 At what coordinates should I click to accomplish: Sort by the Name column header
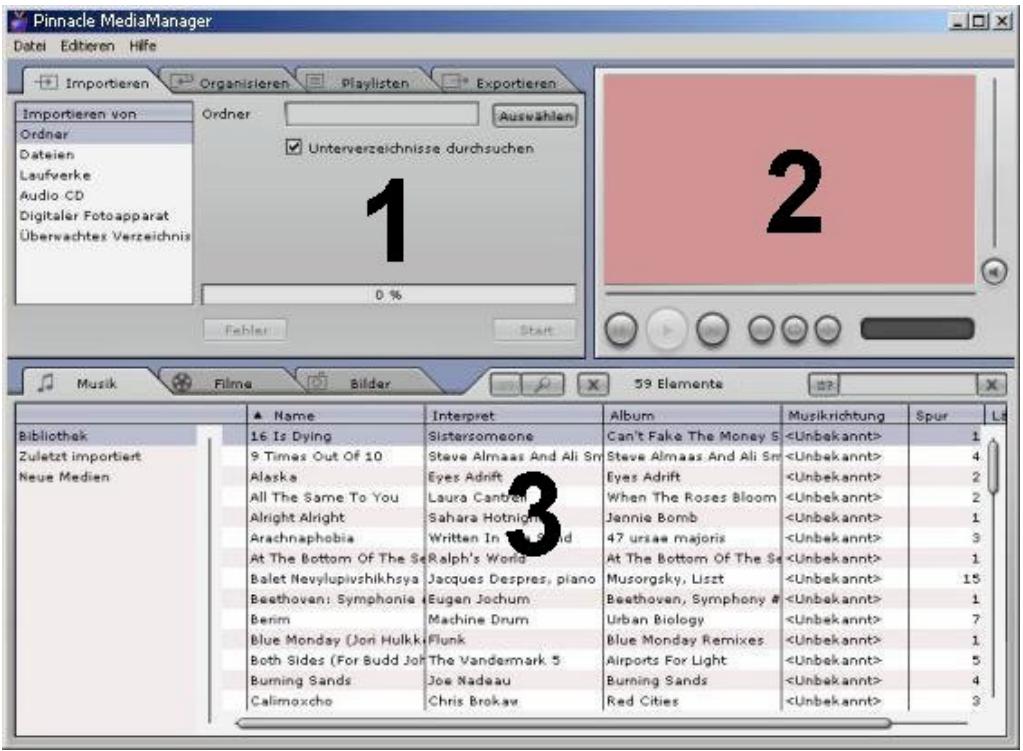pyautogui.click(x=336, y=415)
